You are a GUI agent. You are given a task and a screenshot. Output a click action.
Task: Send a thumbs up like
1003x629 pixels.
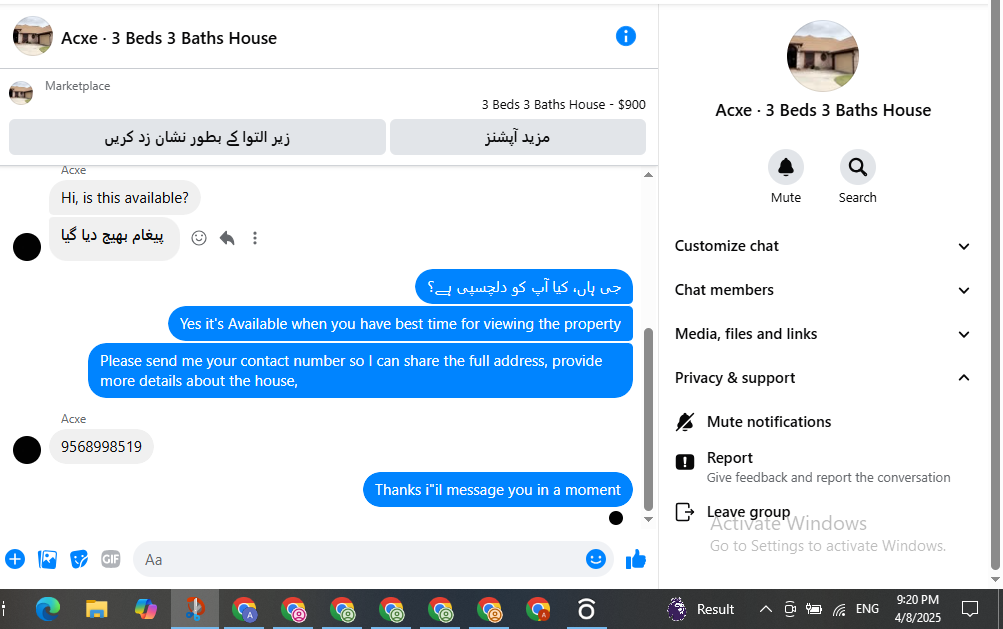click(x=636, y=559)
